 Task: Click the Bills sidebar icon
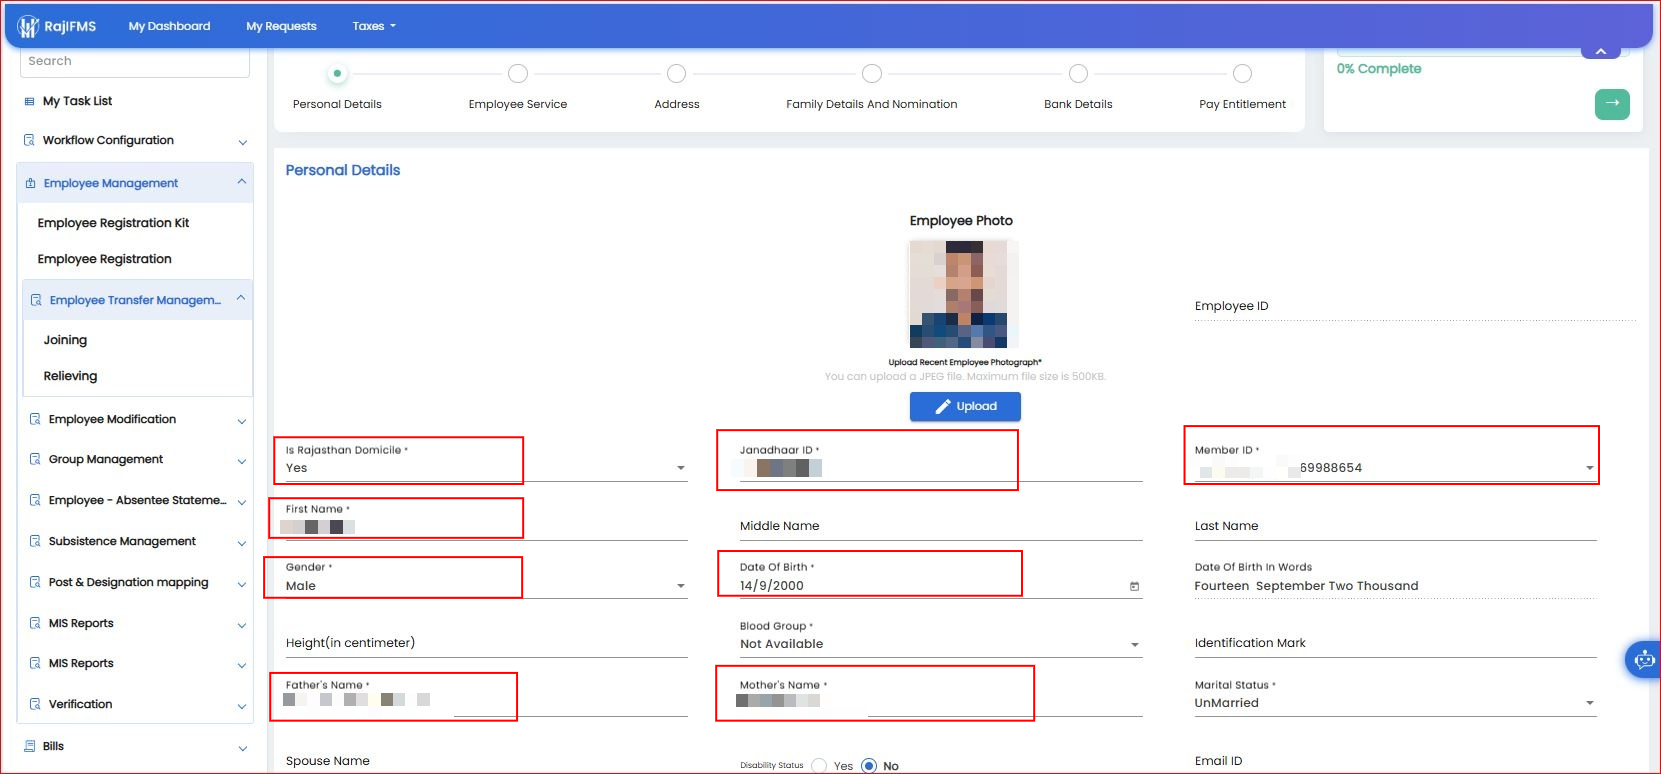[29, 746]
